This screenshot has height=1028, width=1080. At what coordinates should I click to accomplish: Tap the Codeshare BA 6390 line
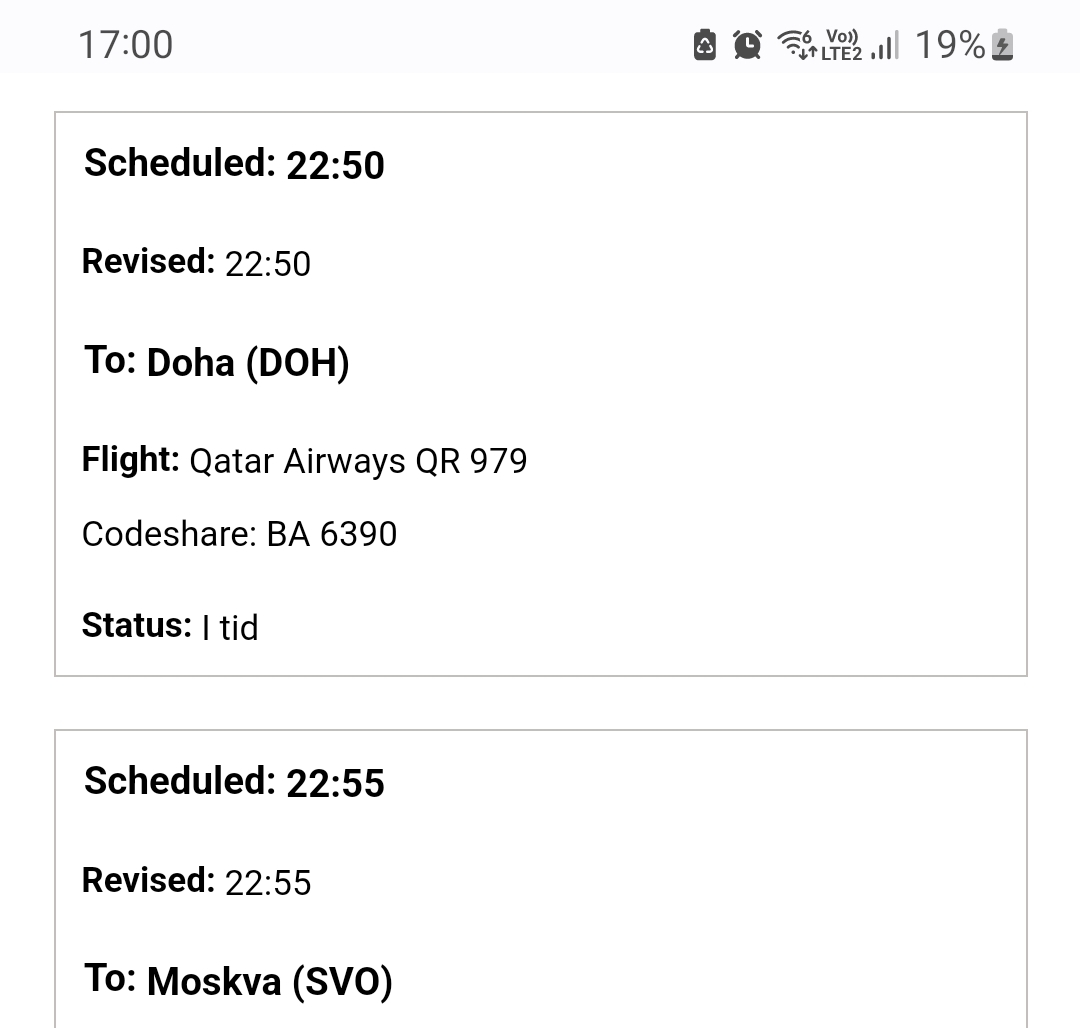pos(239,534)
